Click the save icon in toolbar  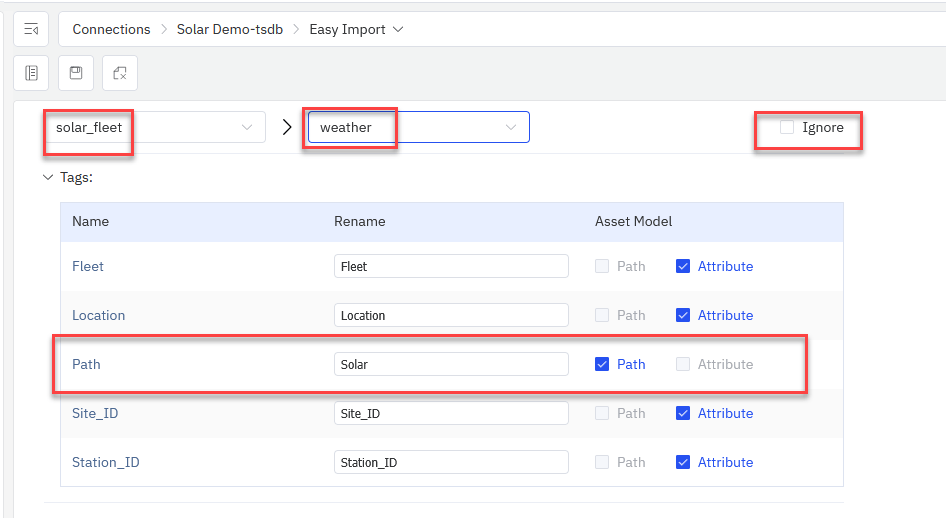pos(75,73)
